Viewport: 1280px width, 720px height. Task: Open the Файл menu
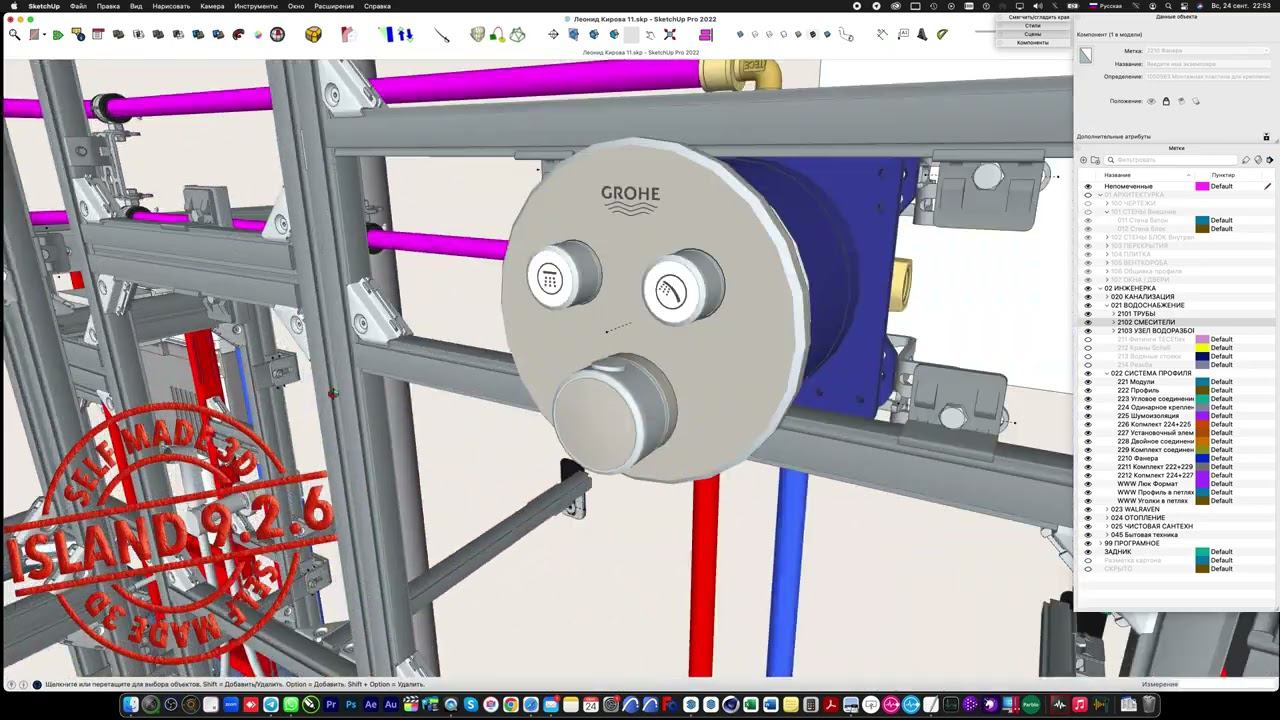(78, 6)
